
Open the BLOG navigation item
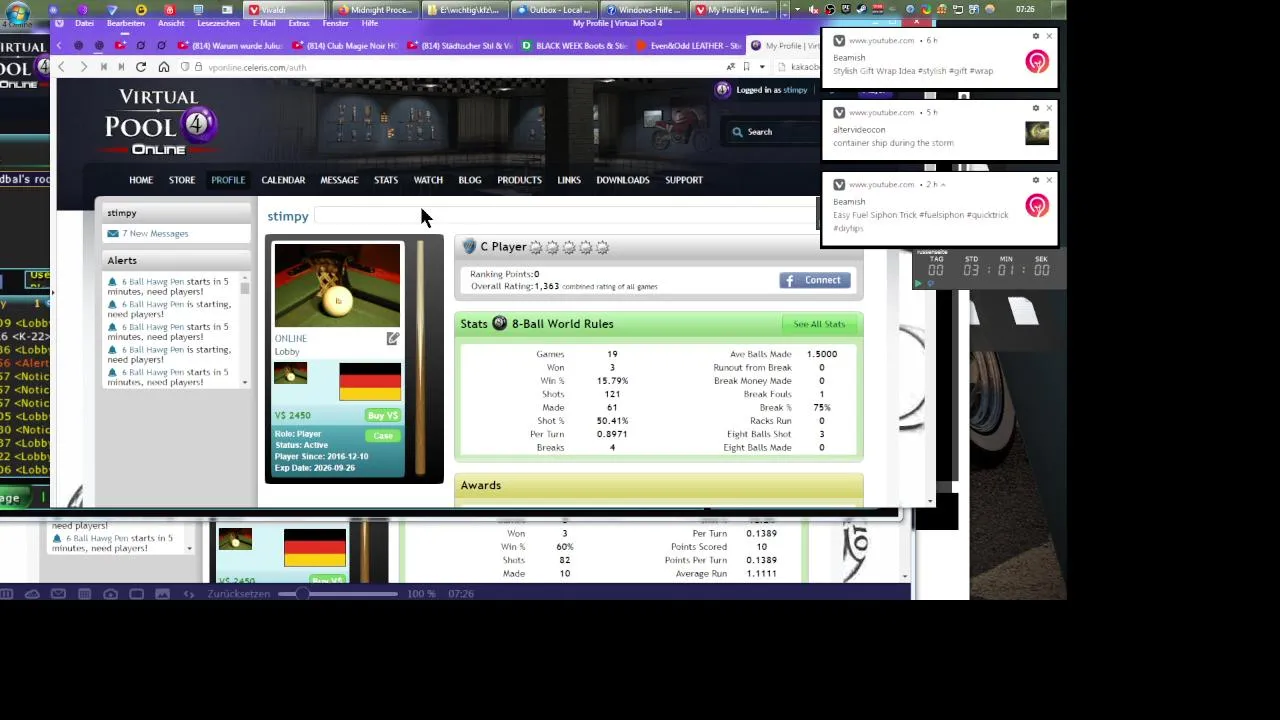coord(470,180)
